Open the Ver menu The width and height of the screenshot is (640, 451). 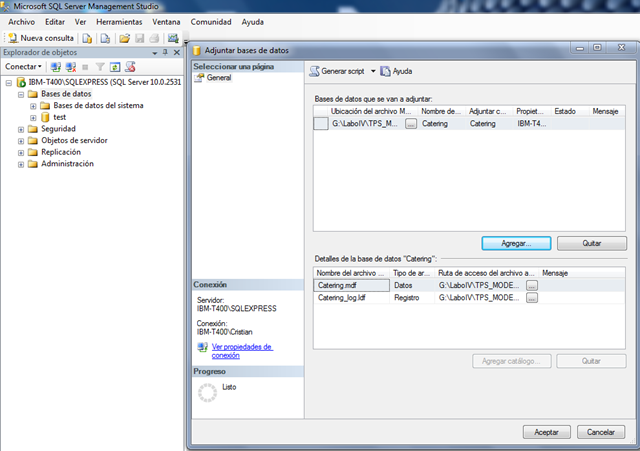click(80, 22)
